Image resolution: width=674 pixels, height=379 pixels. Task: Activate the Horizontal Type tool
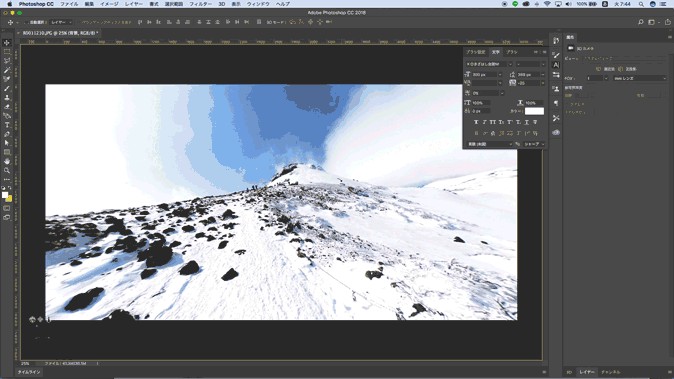click(x=6, y=125)
